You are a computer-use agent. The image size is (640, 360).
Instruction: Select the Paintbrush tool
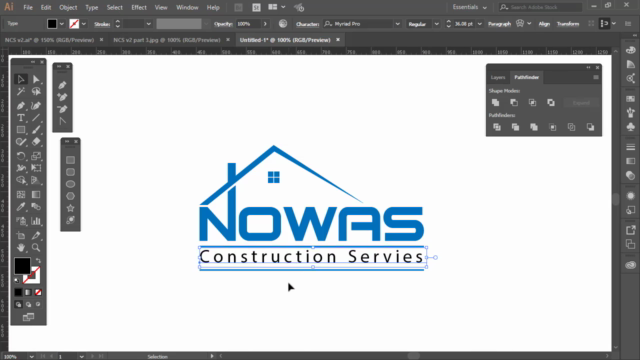point(36,130)
